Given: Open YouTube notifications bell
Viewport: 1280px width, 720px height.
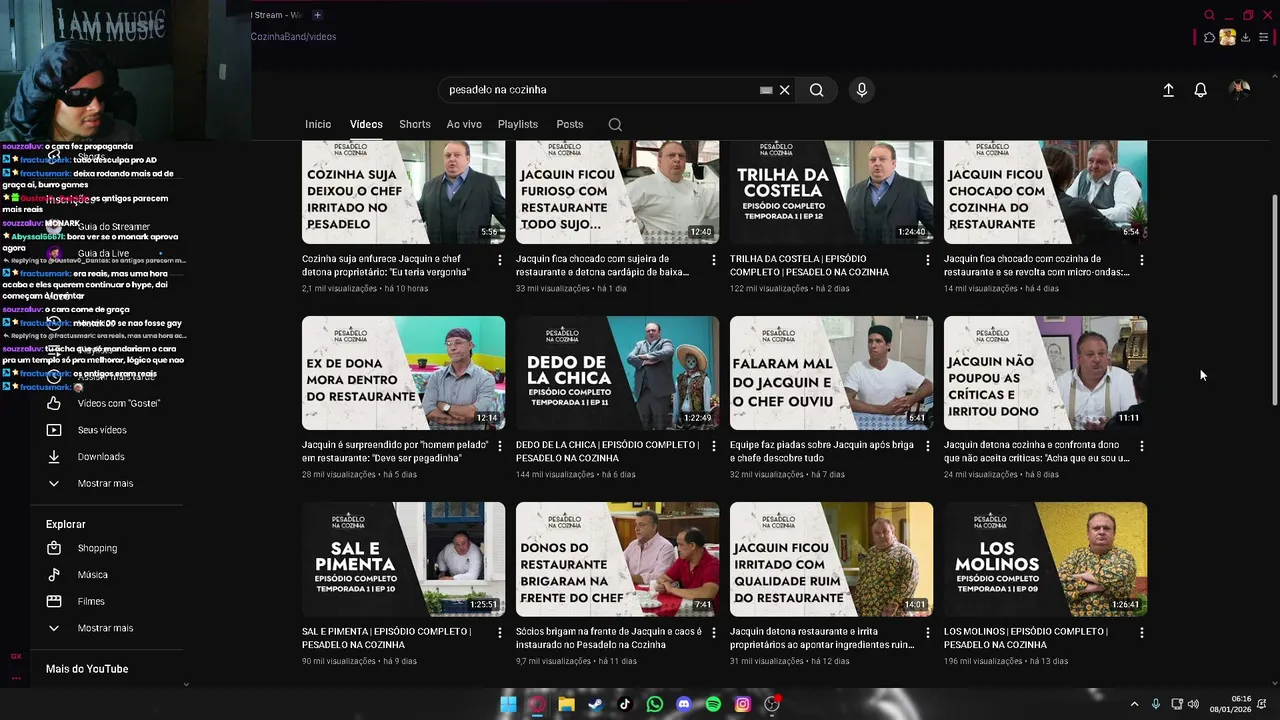Looking at the screenshot, I should coord(1201,90).
